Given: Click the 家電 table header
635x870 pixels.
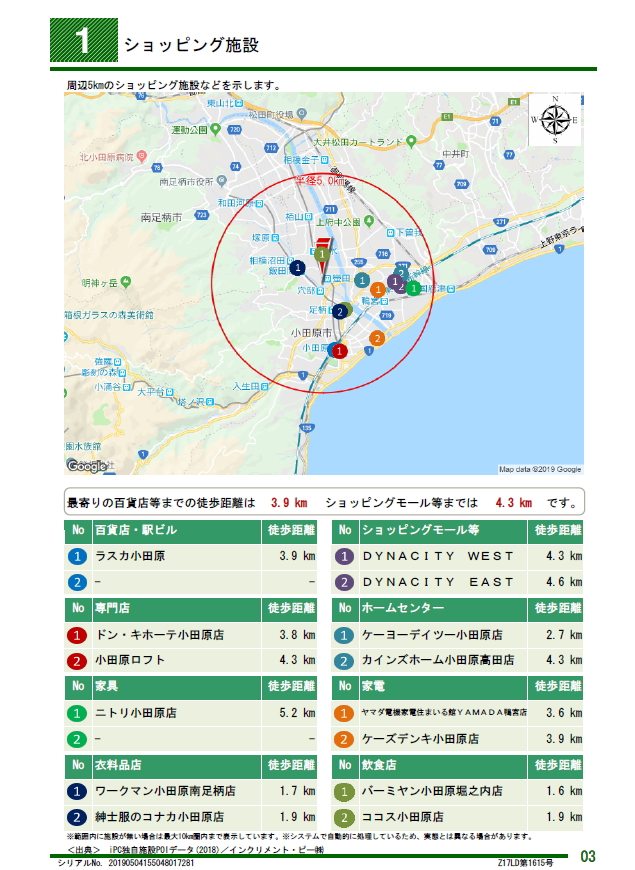Looking at the screenshot, I should 373,686.
